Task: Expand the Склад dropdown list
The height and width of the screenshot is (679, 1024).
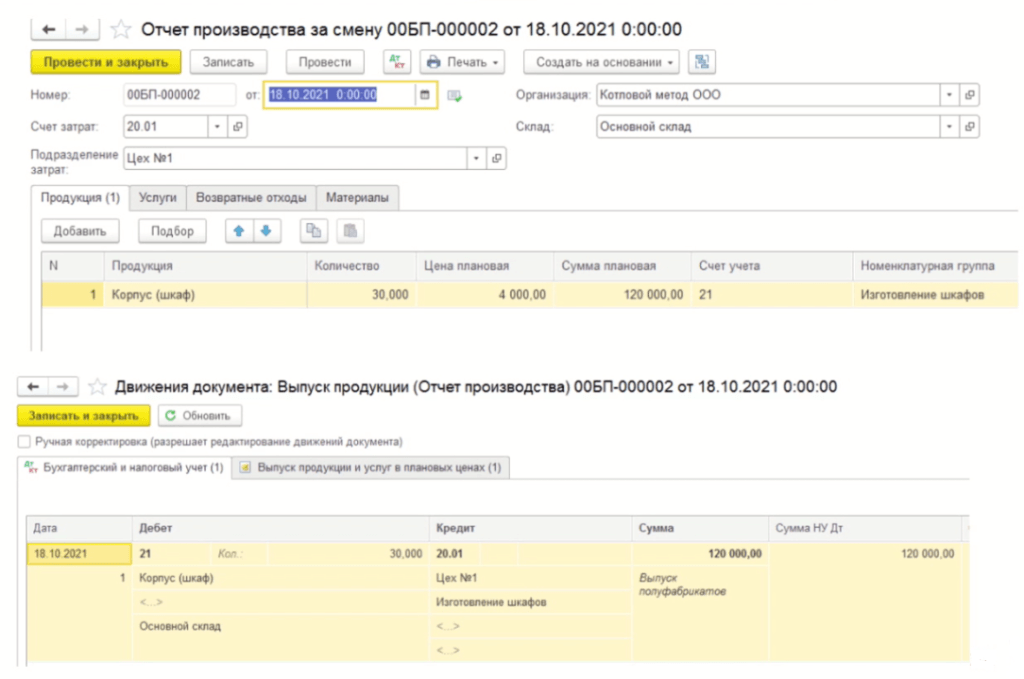Action: pyautogui.click(x=949, y=127)
